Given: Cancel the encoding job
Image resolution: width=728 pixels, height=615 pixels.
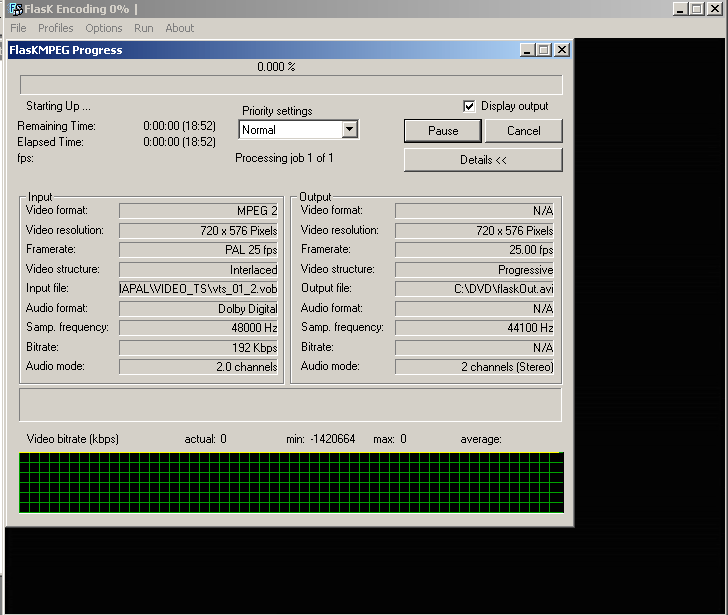Looking at the screenshot, I should pyautogui.click(x=524, y=131).
